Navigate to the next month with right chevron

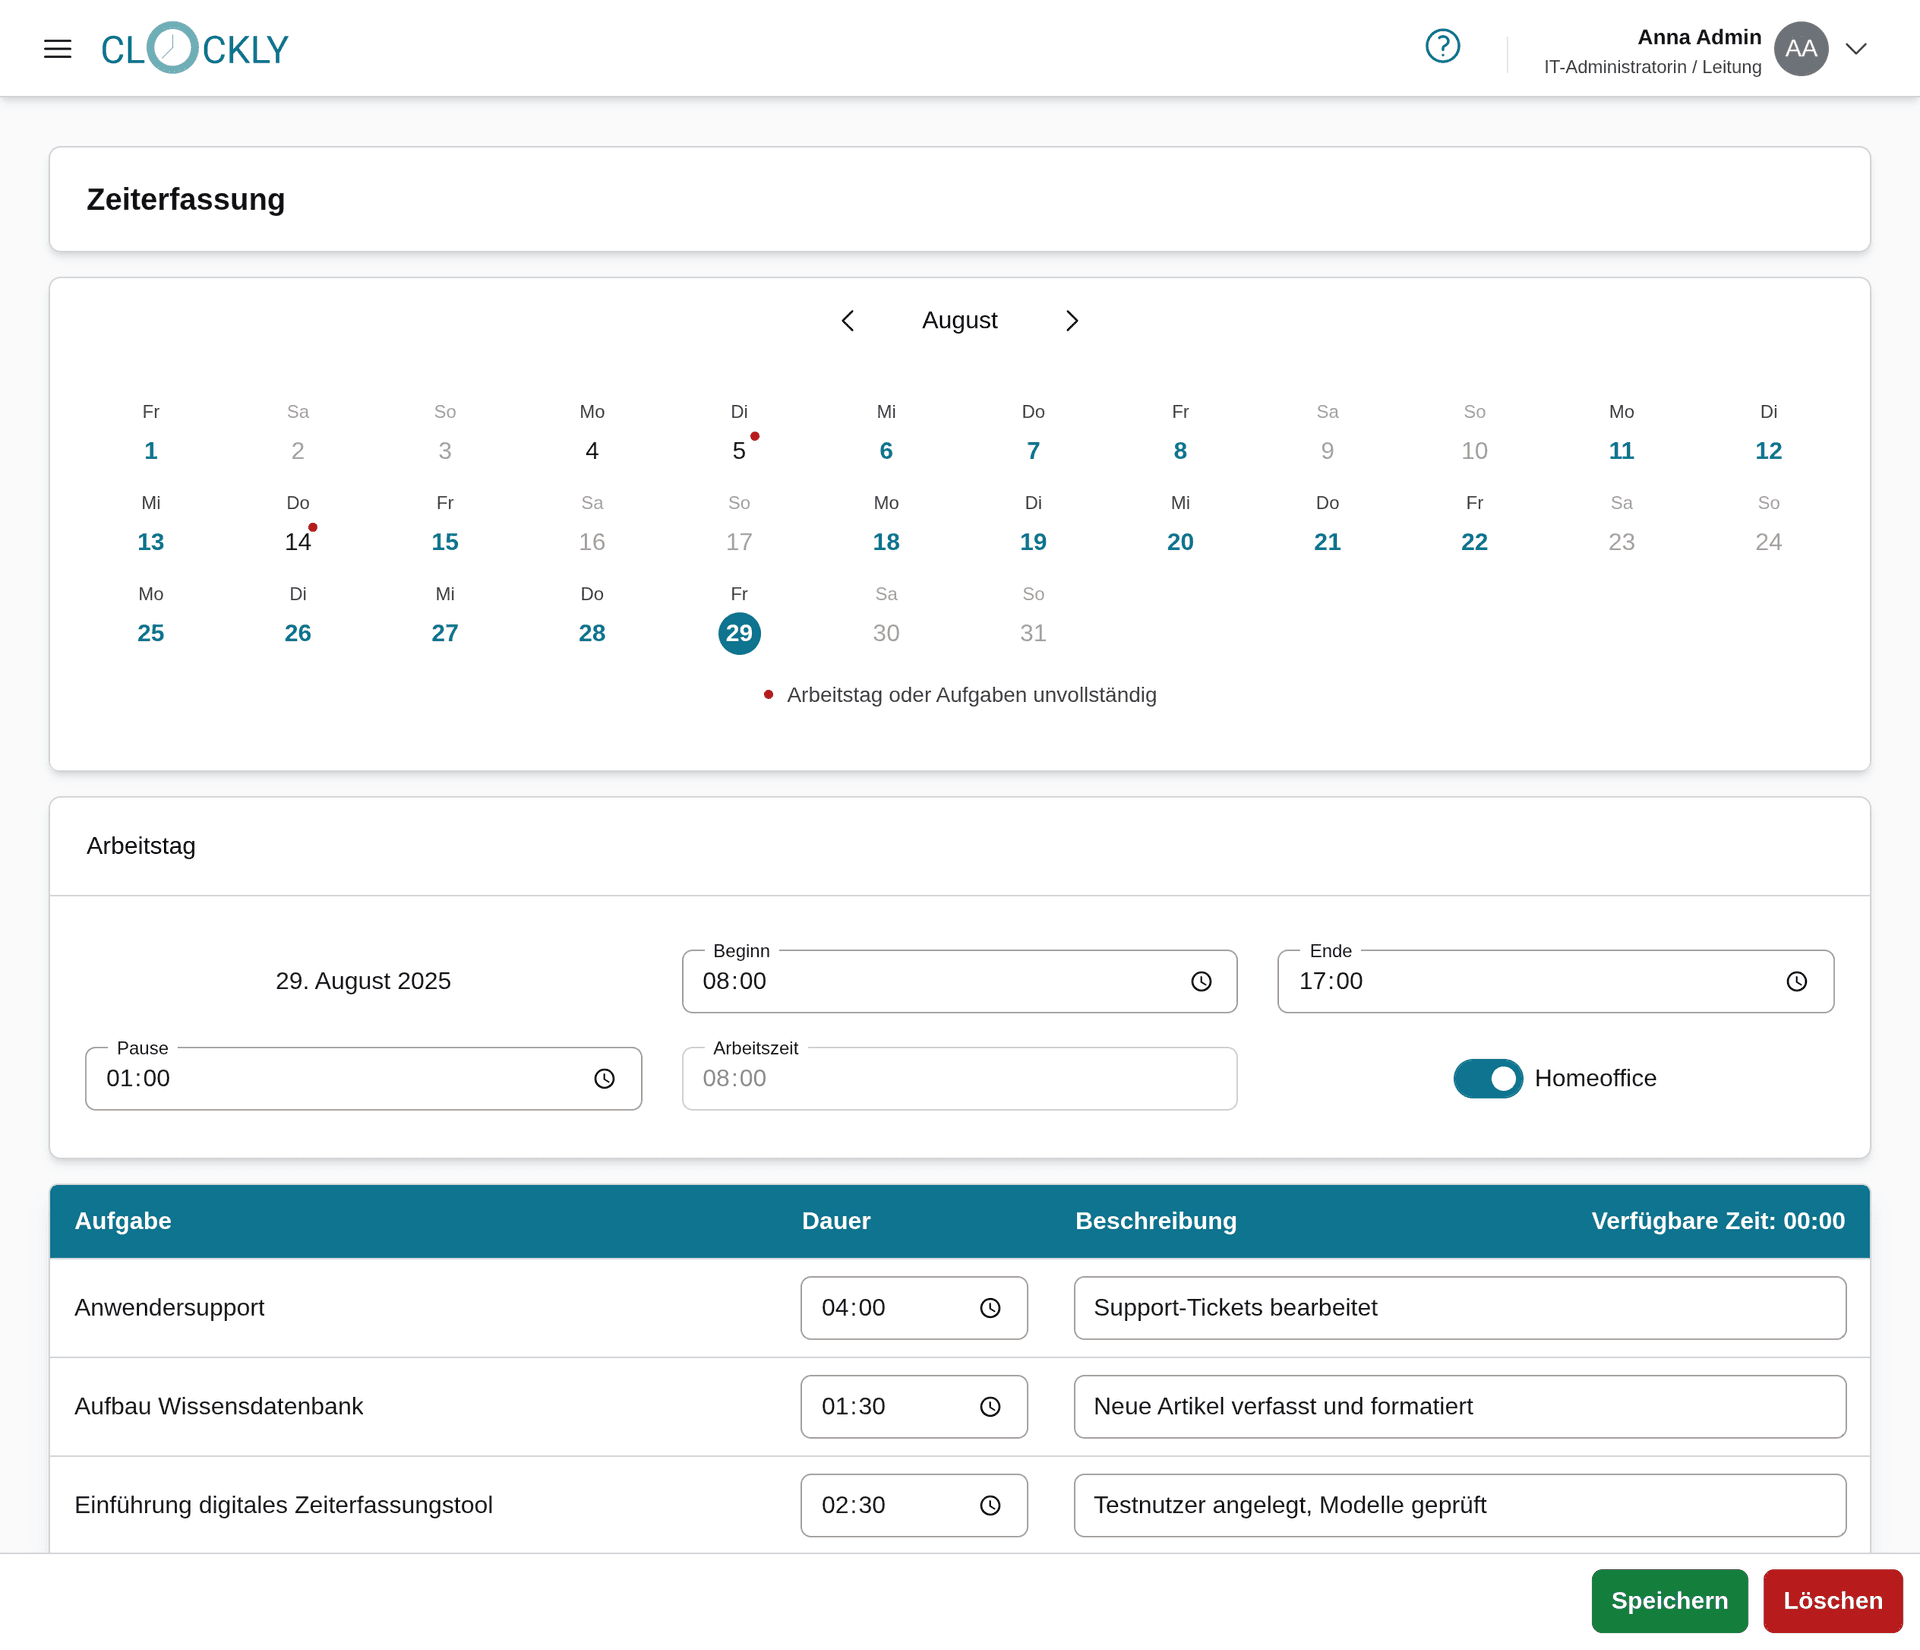[x=1071, y=320]
